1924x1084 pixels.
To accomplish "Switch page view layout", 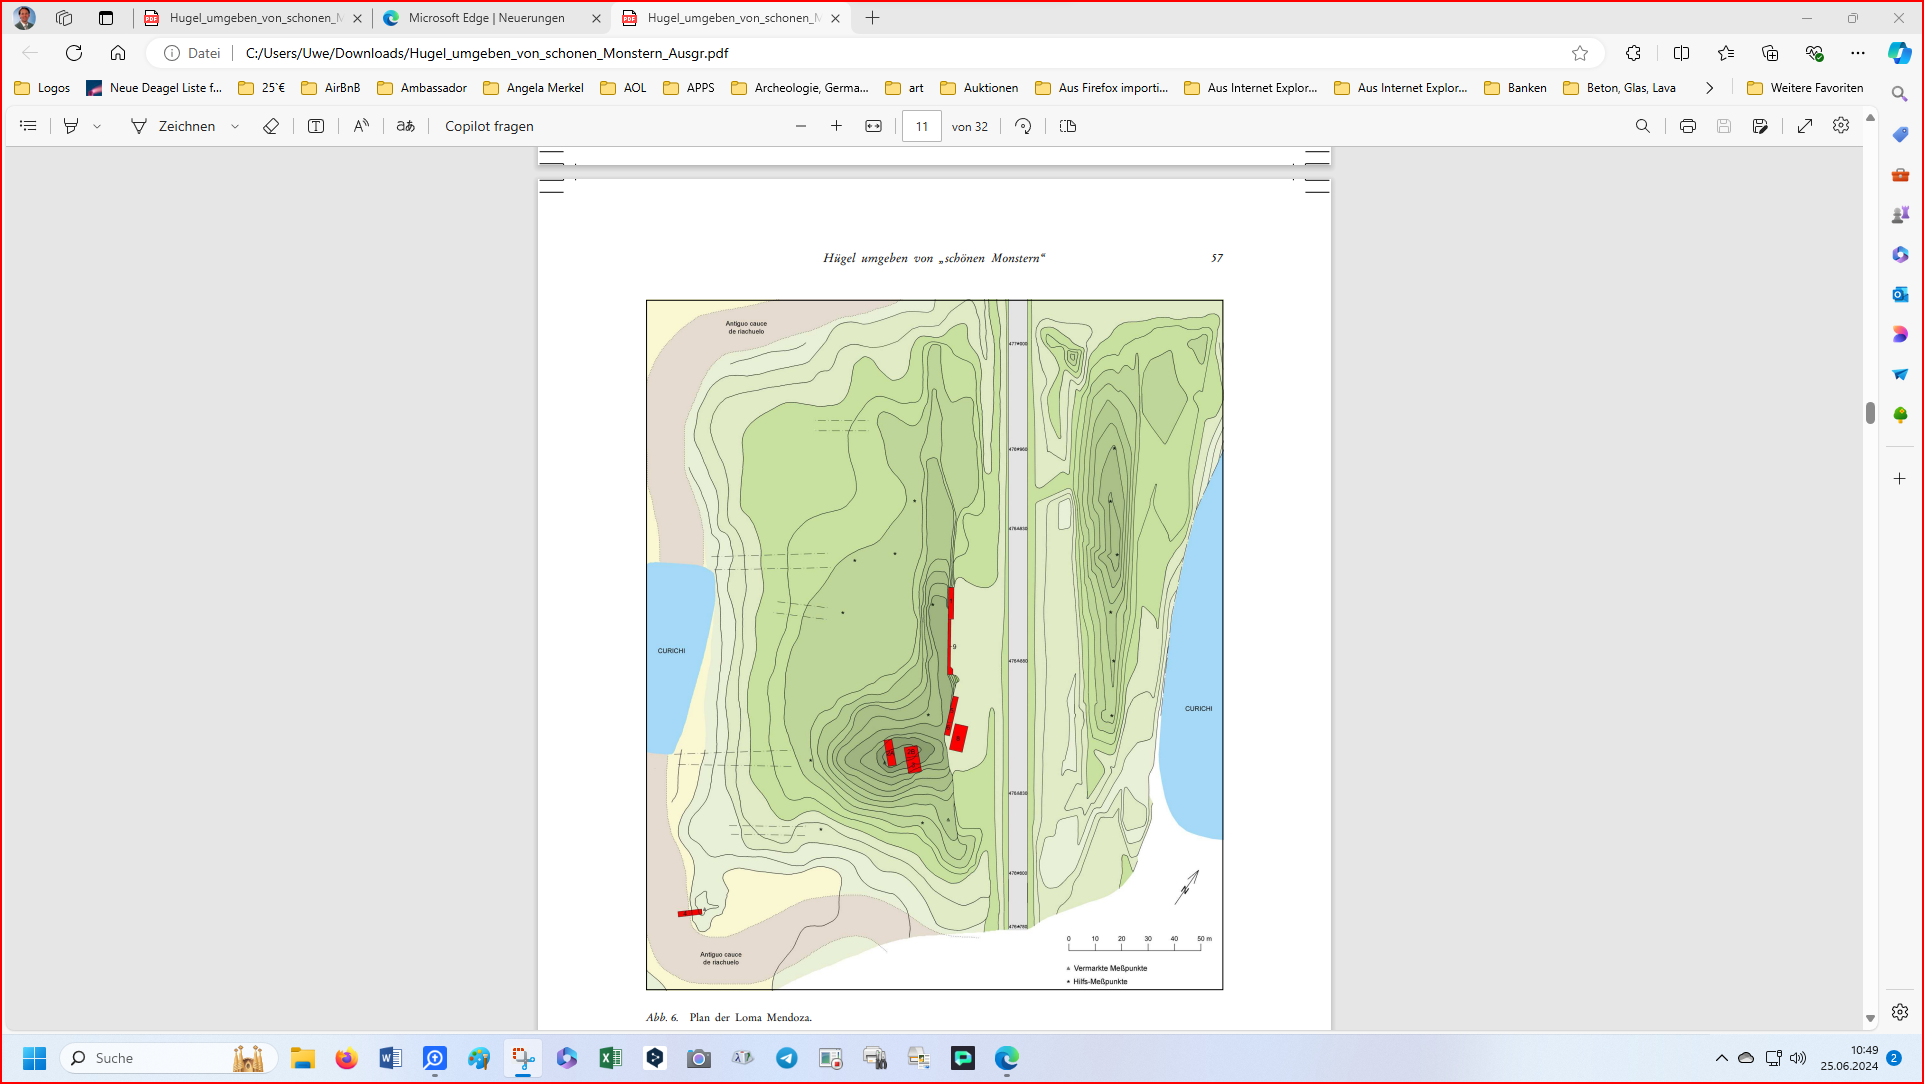I will tap(1068, 126).
